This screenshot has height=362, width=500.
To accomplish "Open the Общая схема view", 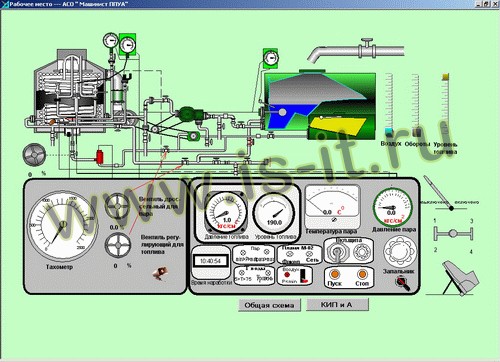I will pyautogui.click(x=269, y=305).
